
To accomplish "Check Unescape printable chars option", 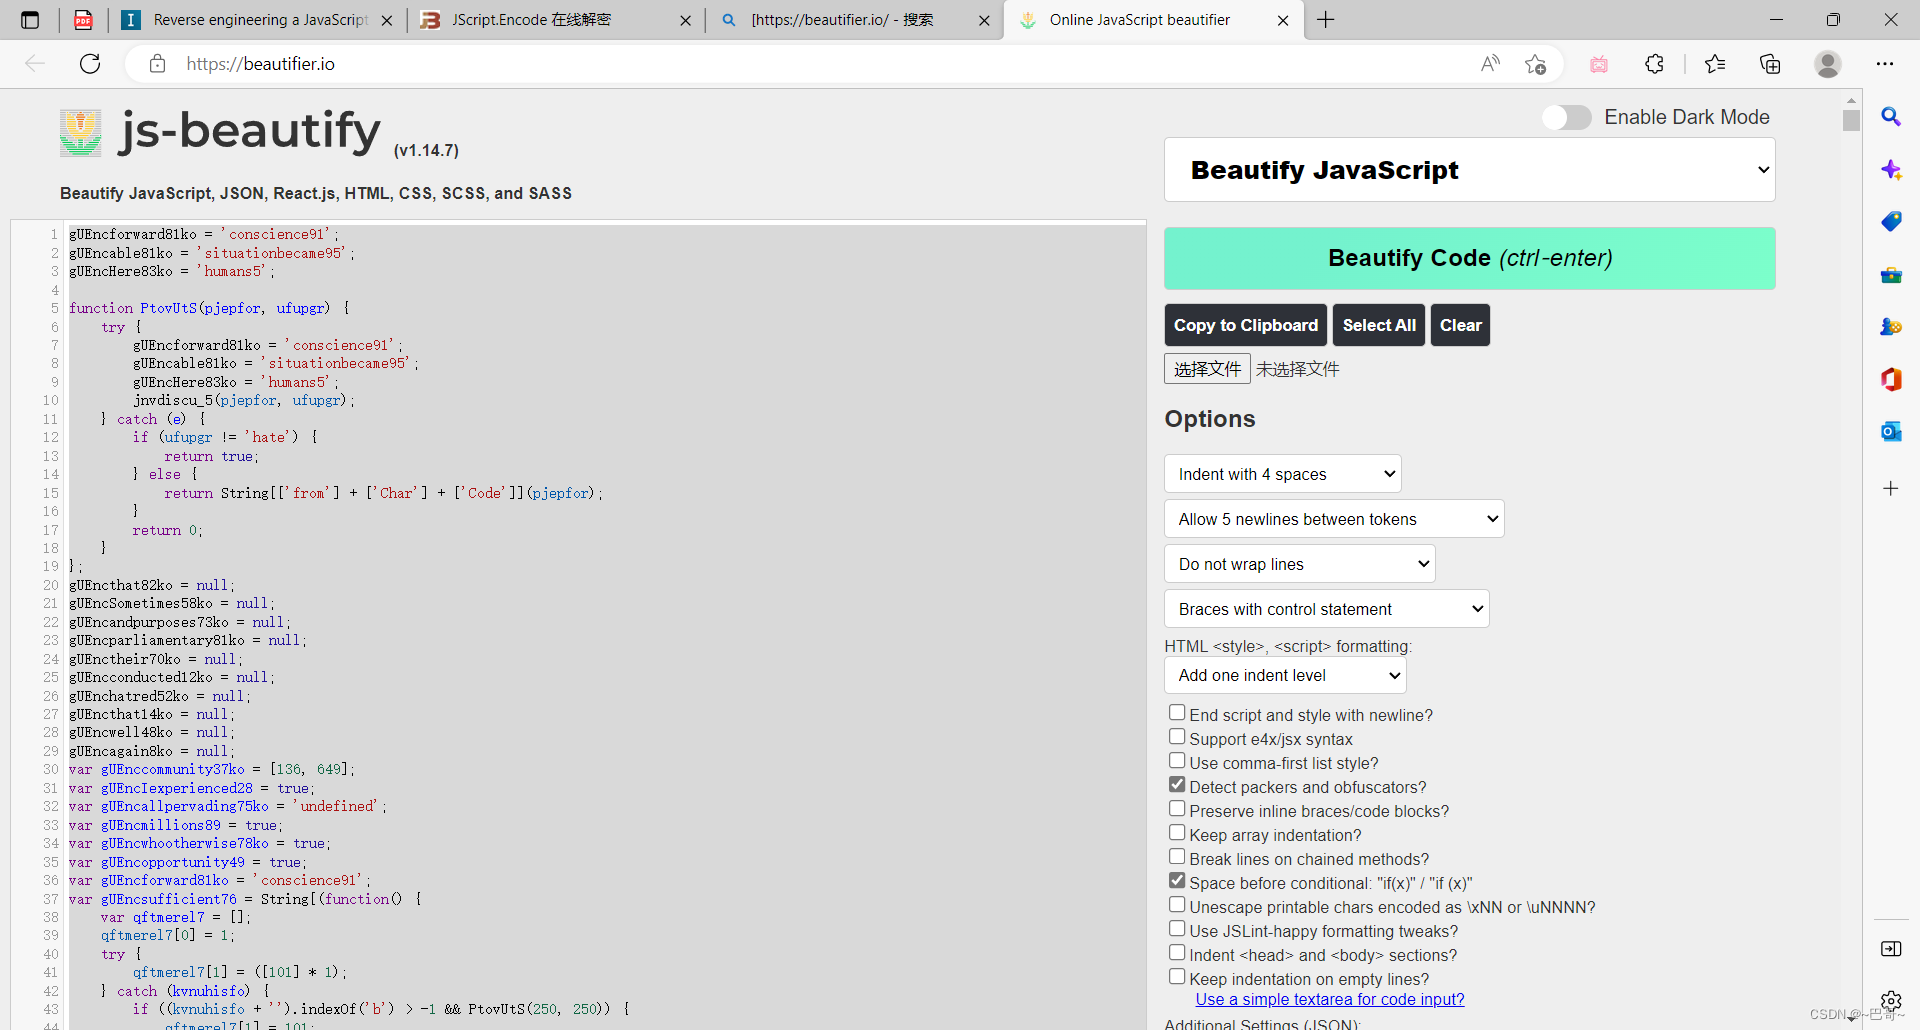I will click(1177, 905).
